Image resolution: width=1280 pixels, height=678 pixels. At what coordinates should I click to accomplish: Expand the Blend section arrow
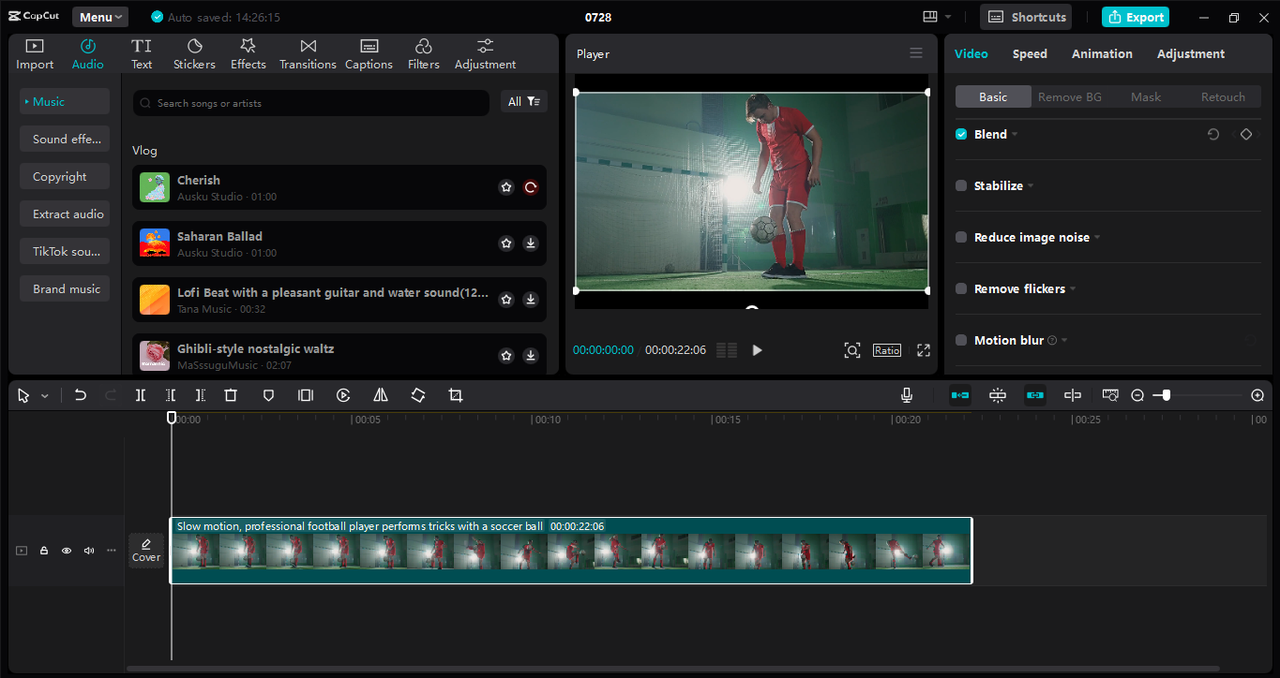tap(1015, 134)
